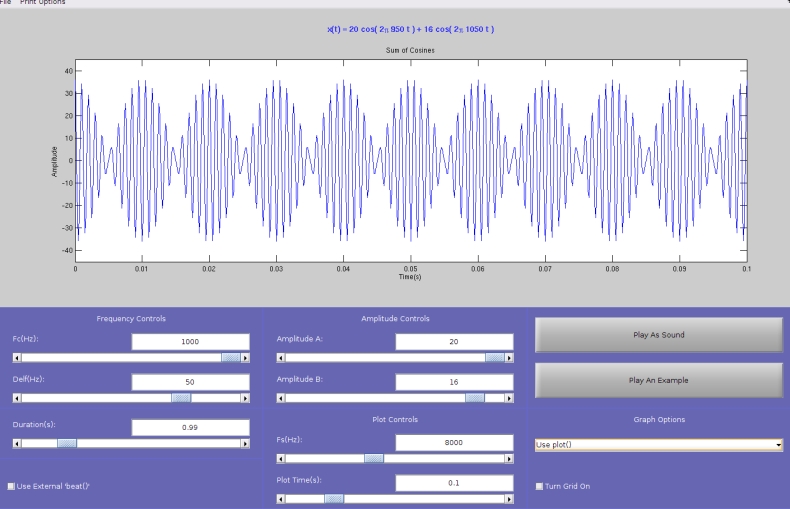The width and height of the screenshot is (790, 509).
Task: Click left arrow of Amplitude B slider
Action: pyautogui.click(x=281, y=398)
